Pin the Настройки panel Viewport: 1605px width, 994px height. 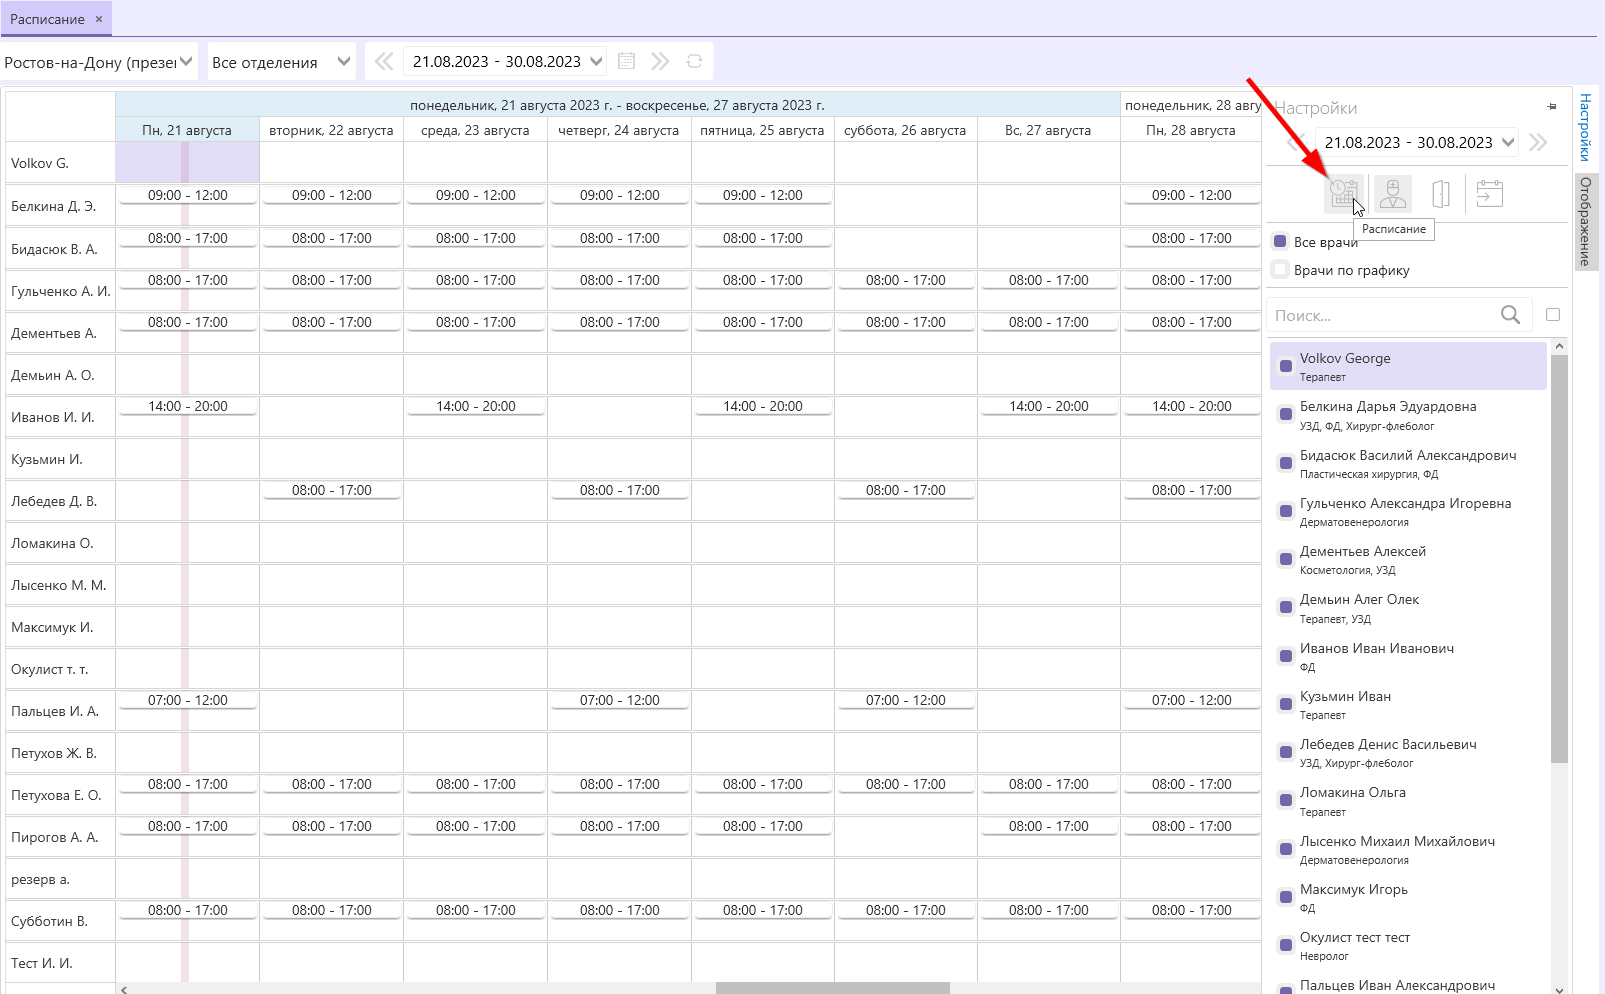tap(1552, 107)
